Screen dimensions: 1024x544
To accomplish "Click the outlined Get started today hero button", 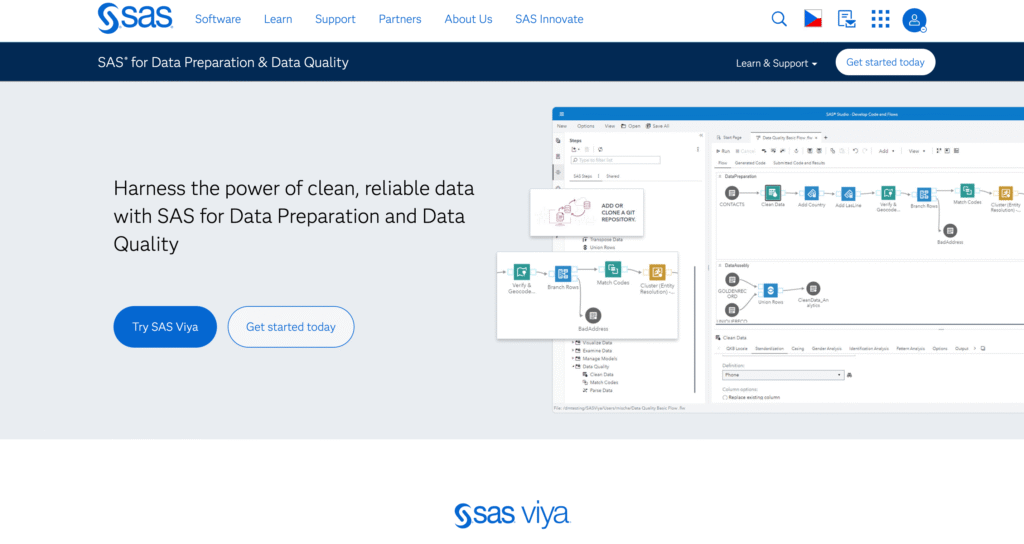I will [x=291, y=327].
